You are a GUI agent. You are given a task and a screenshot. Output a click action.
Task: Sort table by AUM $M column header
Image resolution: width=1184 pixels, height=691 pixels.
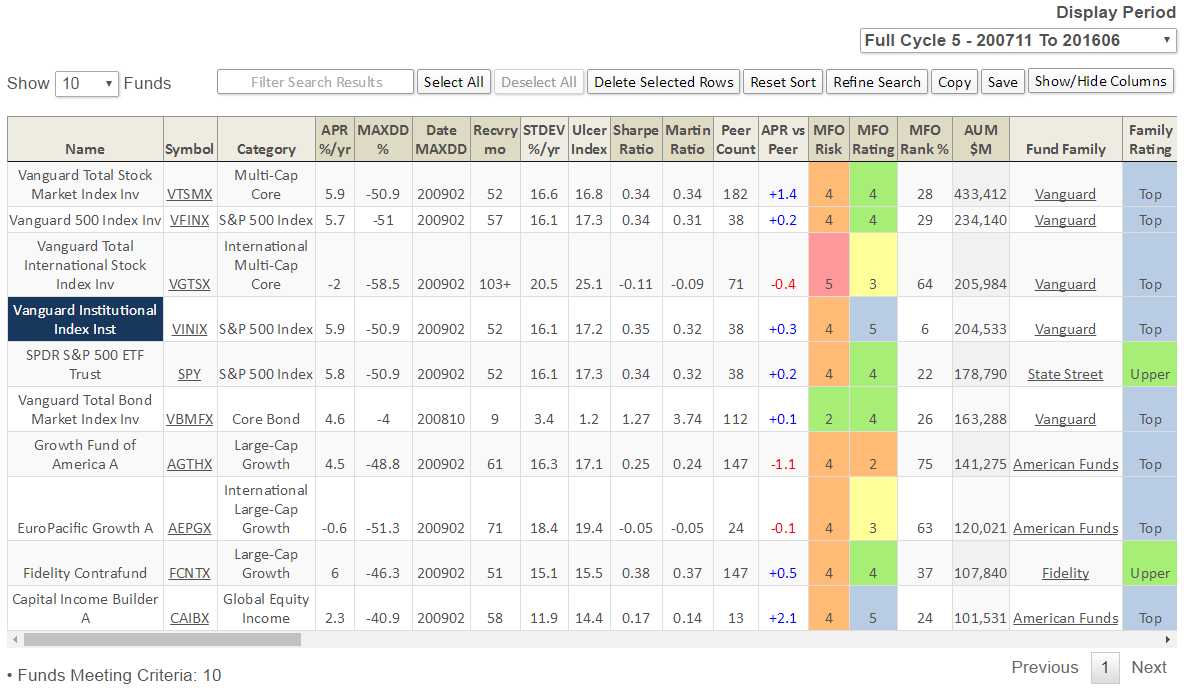980,139
